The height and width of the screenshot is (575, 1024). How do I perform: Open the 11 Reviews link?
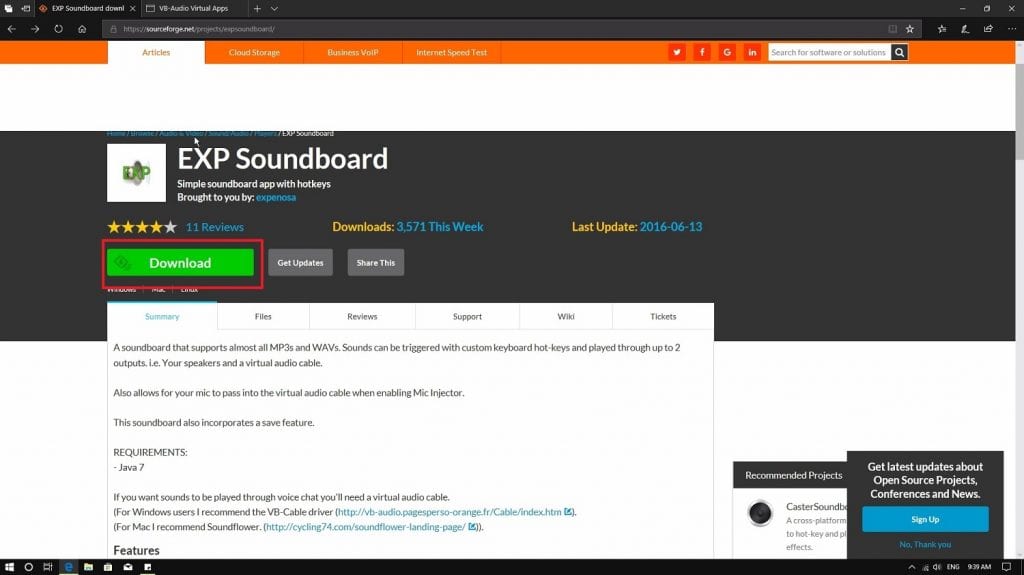coord(214,227)
